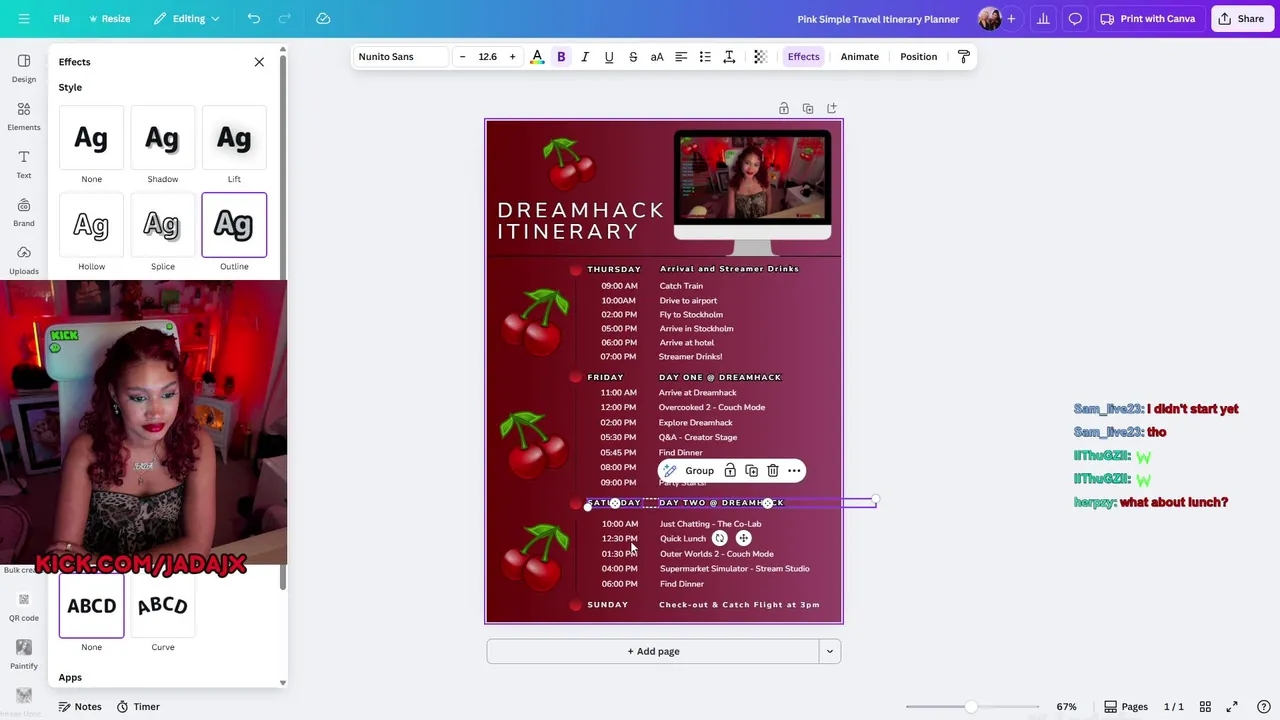Click Print with Canva
Screen dimensions: 1280x720
tap(1147, 19)
